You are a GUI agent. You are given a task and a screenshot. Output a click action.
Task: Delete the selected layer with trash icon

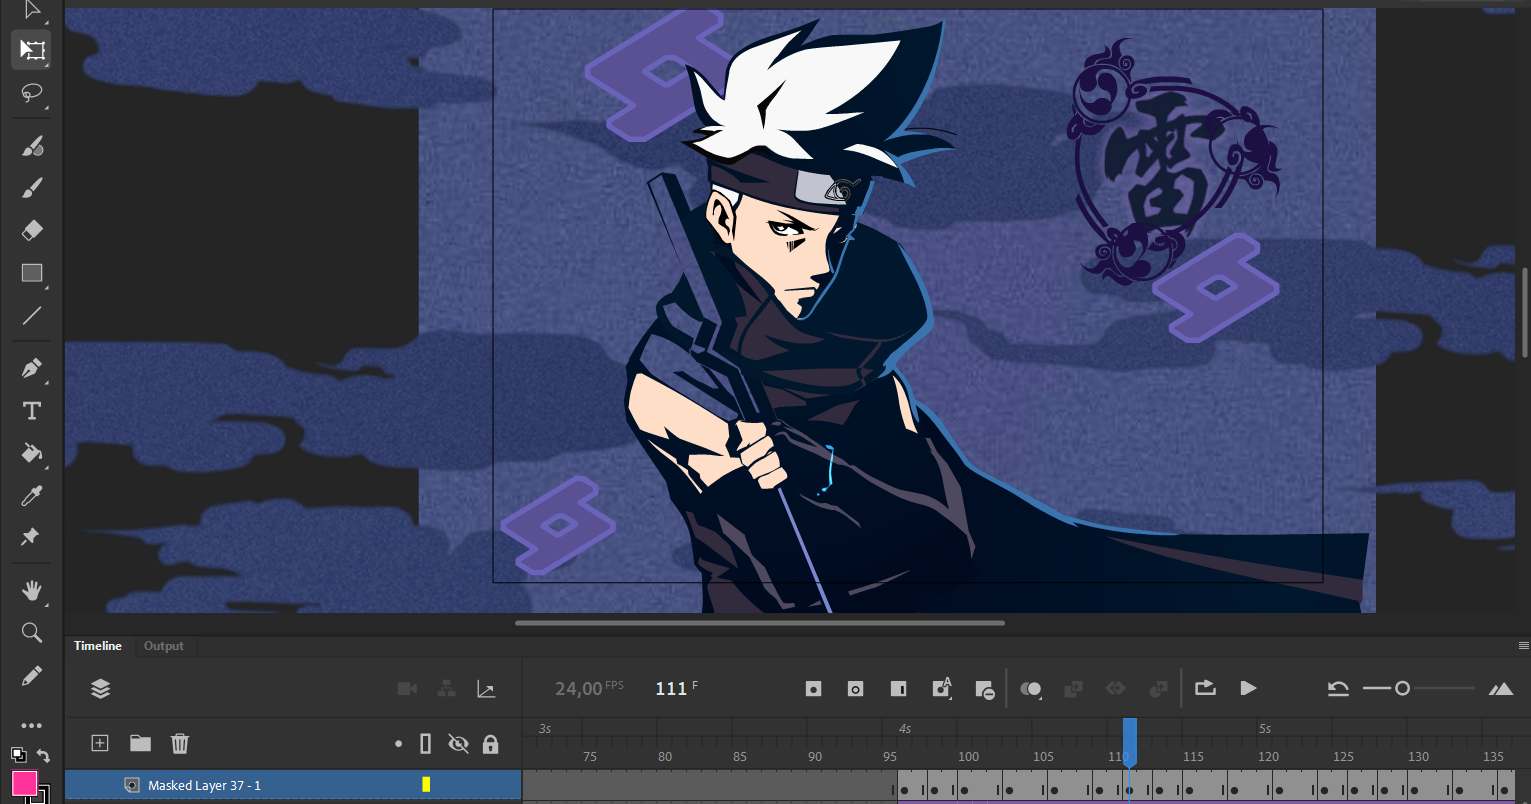pos(180,743)
